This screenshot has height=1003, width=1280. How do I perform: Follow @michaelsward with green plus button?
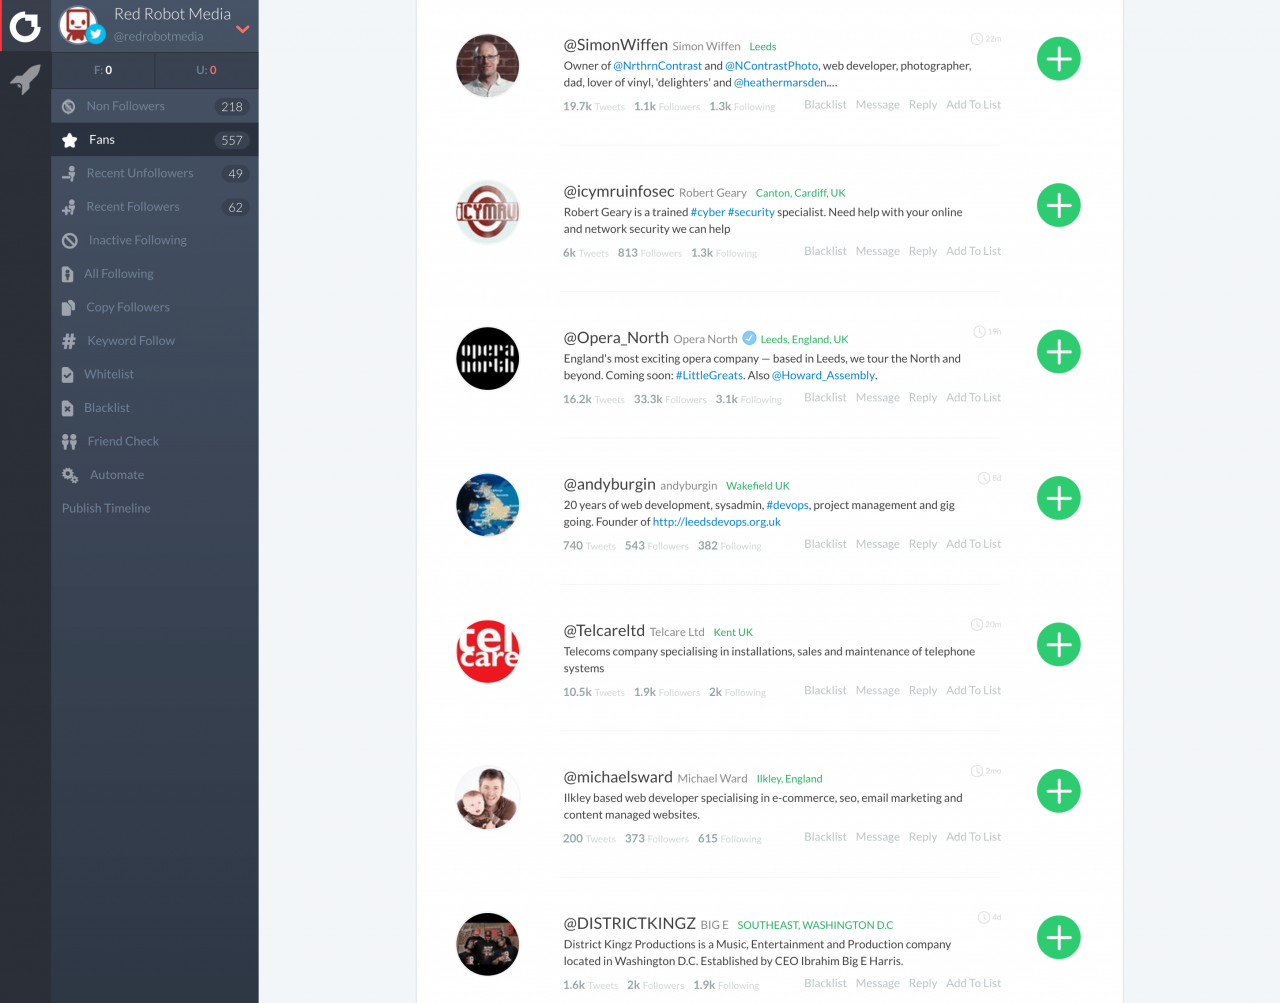tap(1059, 791)
